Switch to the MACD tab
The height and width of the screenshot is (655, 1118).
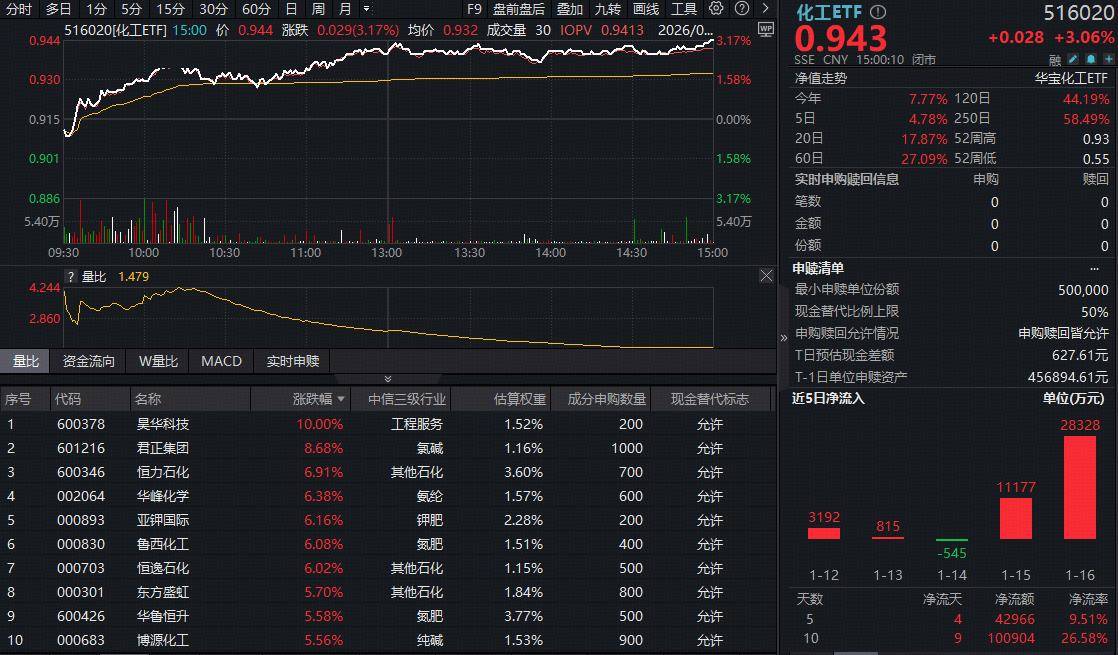pyautogui.click(x=221, y=361)
